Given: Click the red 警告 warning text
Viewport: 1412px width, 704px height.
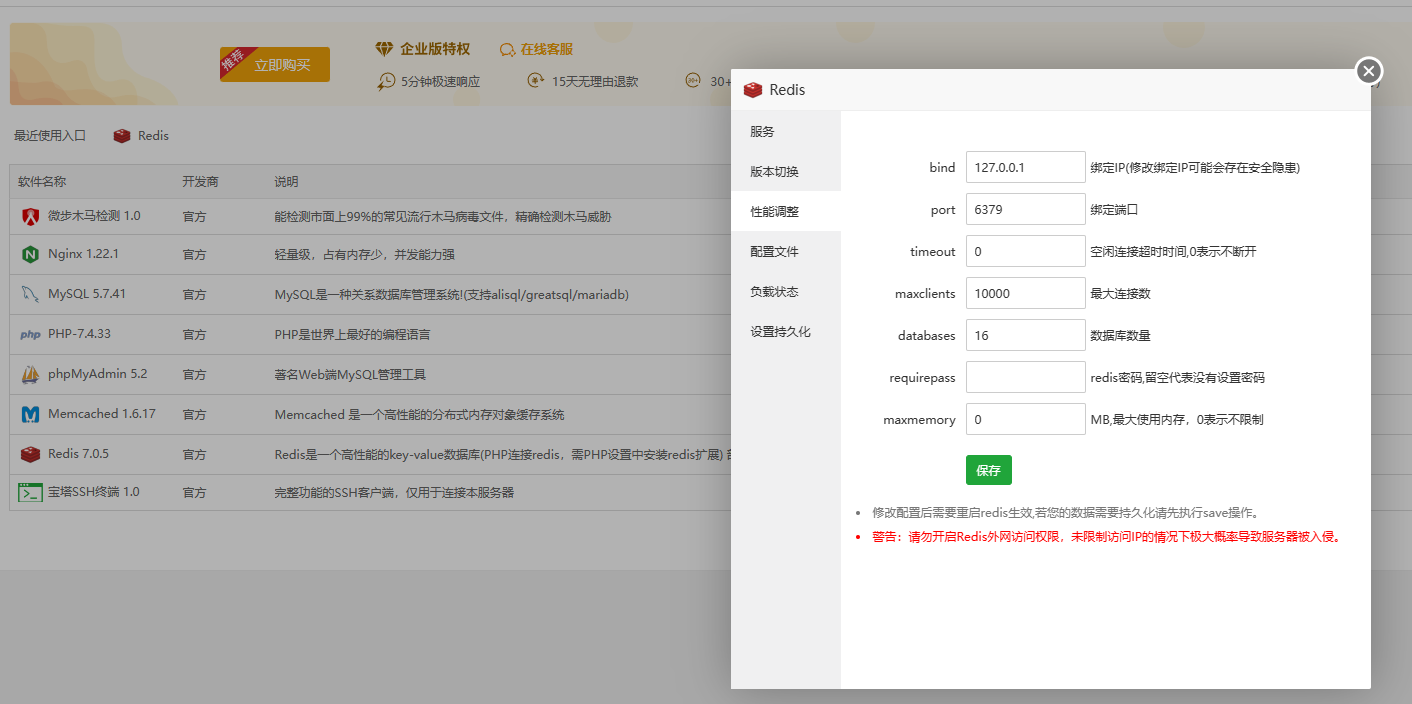Looking at the screenshot, I should [x=1105, y=537].
